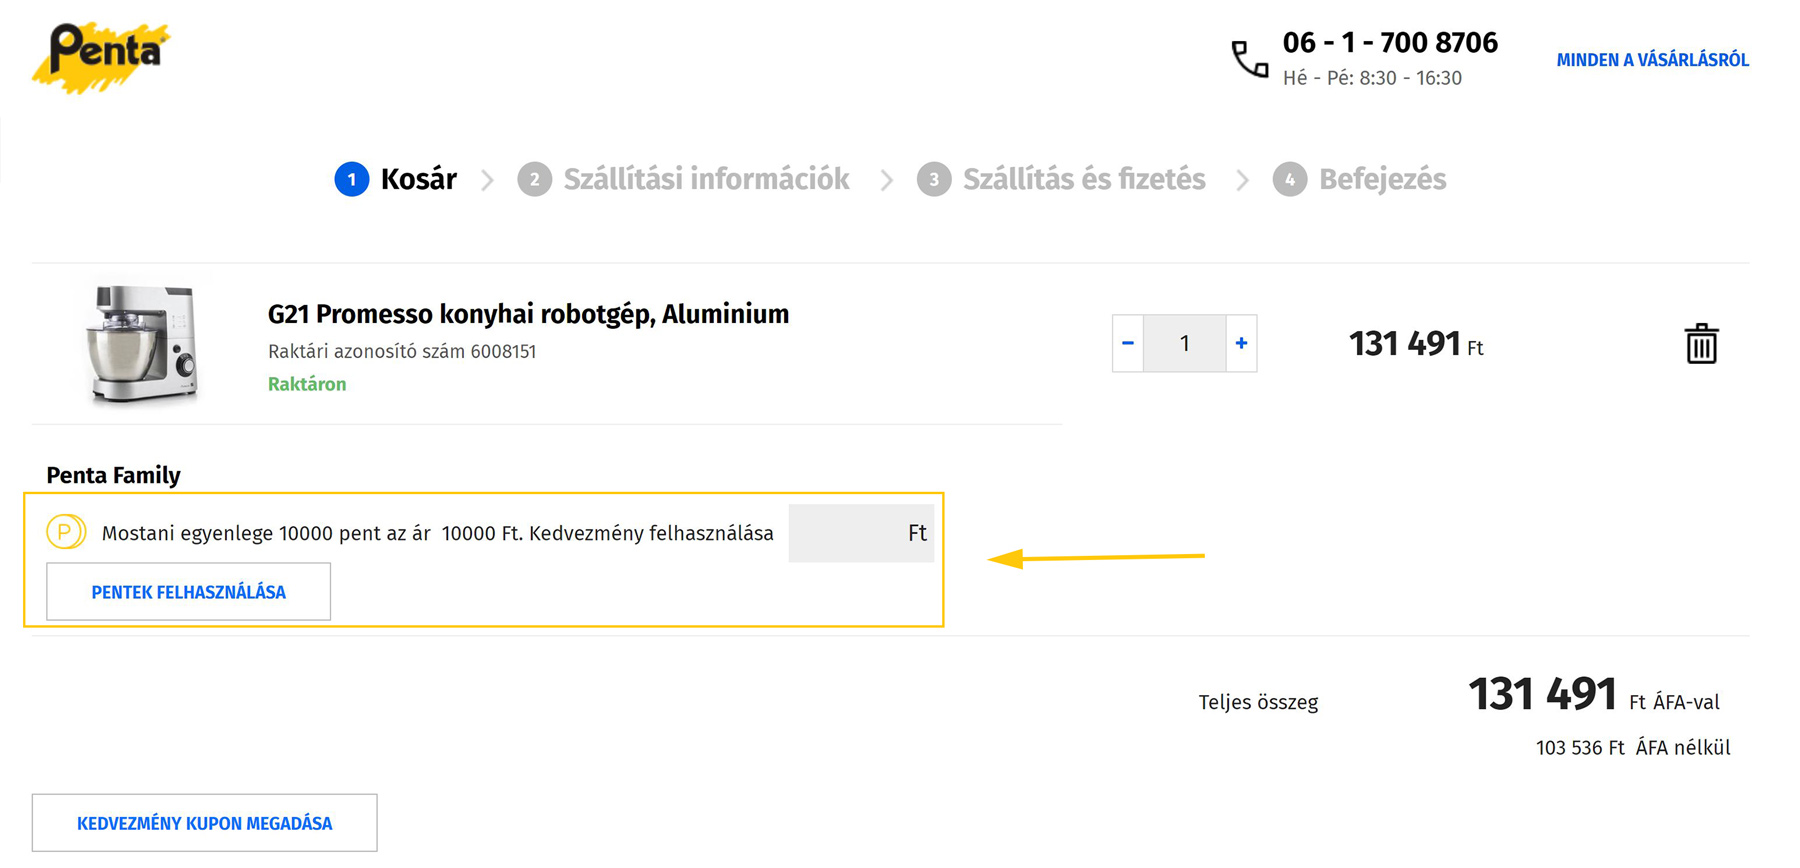The image size is (1800, 868).
Task: Go to the Befejezés step
Action: (1382, 179)
